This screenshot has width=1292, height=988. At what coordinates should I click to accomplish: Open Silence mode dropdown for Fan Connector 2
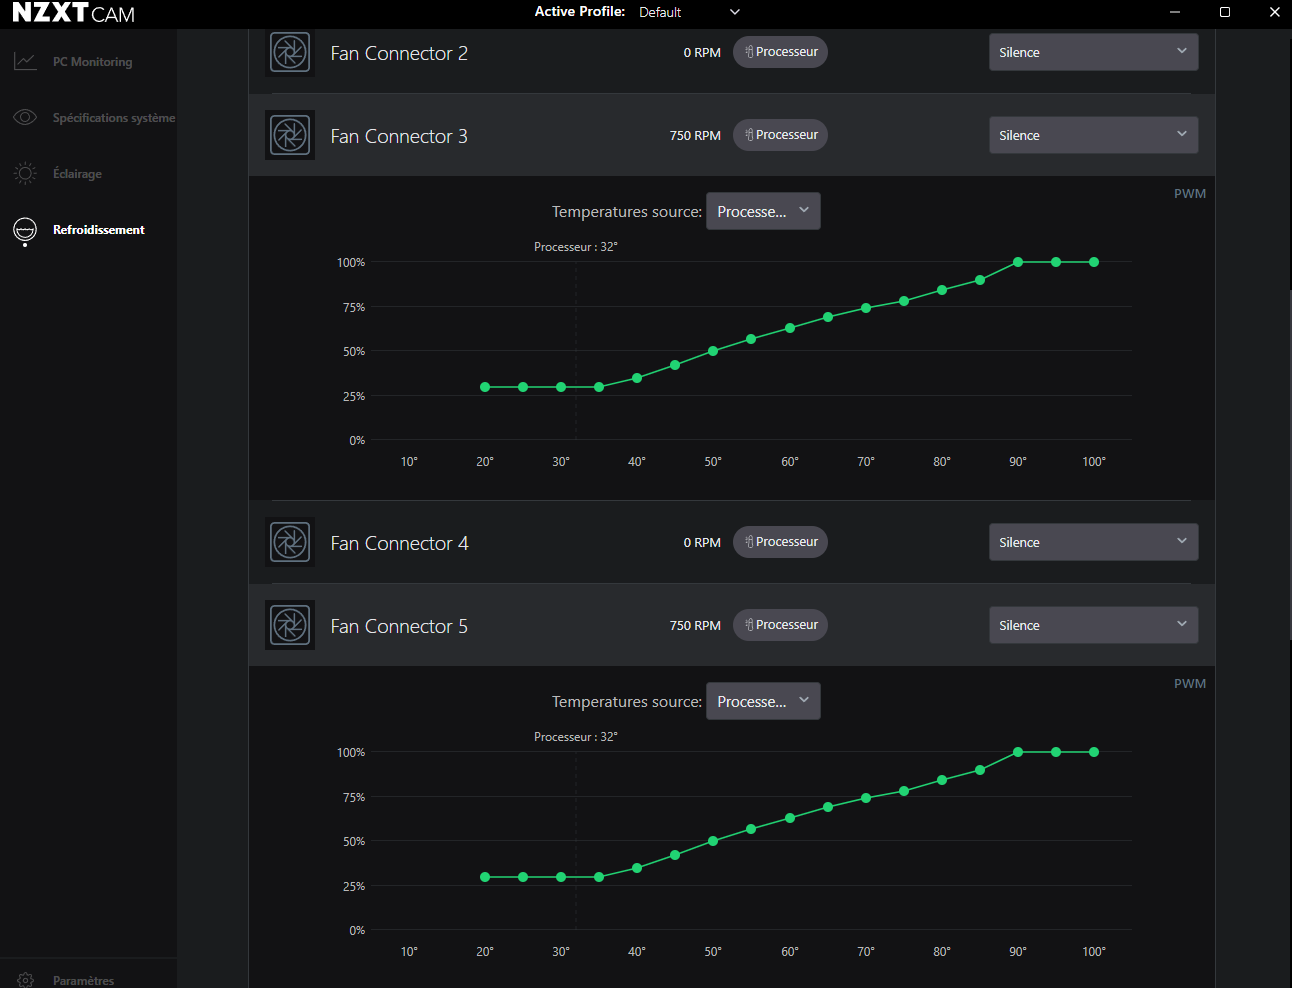point(1093,52)
